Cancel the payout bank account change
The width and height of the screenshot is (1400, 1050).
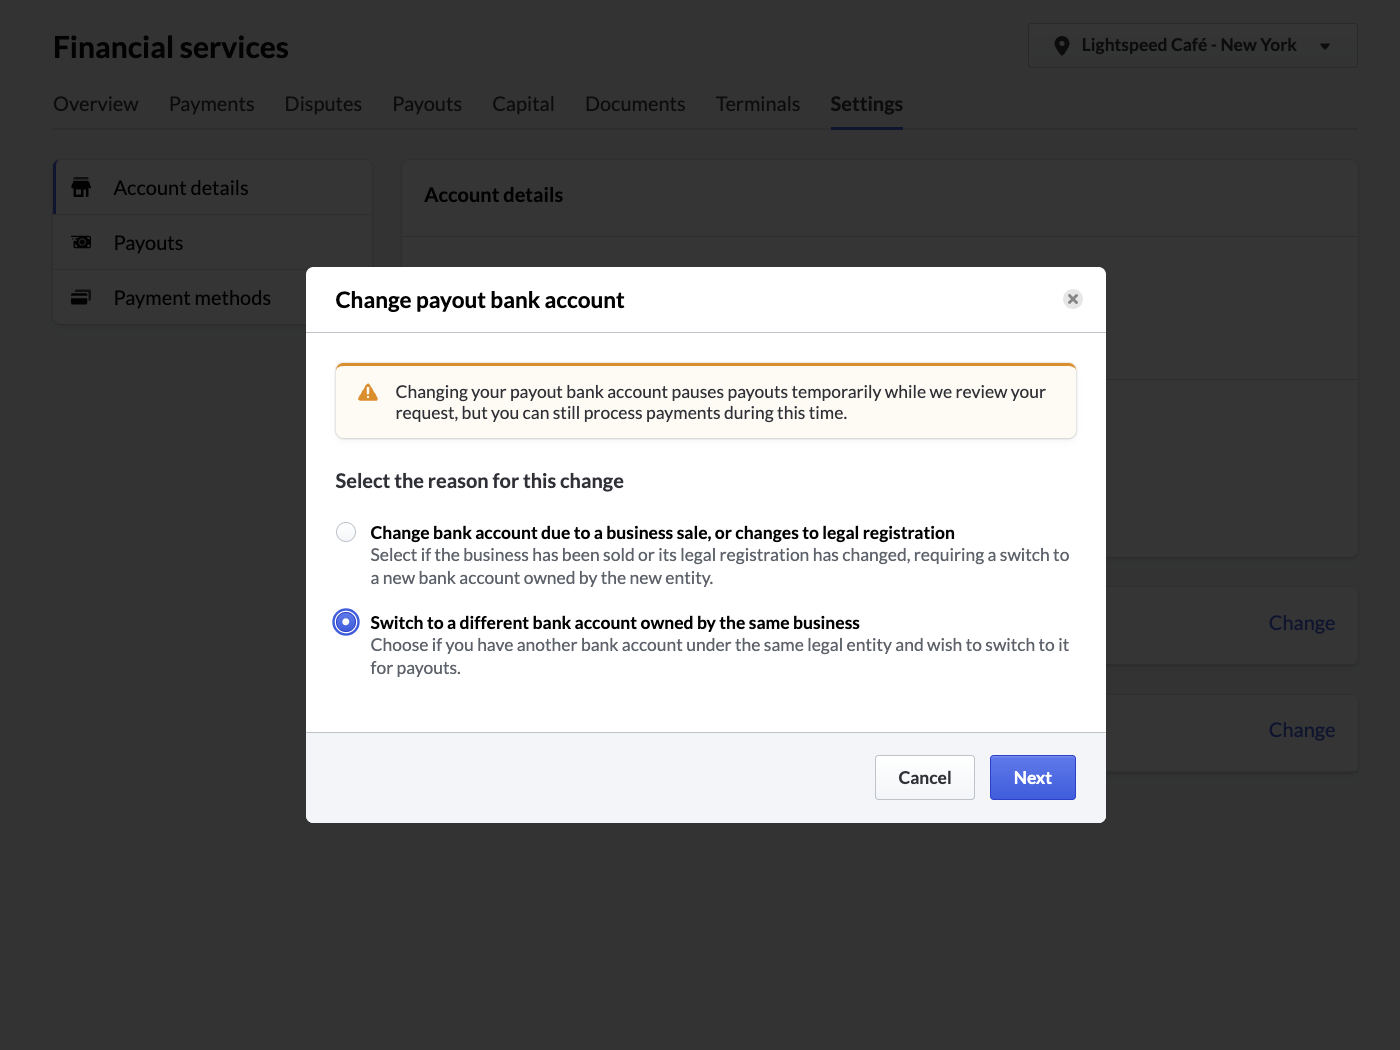pyautogui.click(x=924, y=777)
